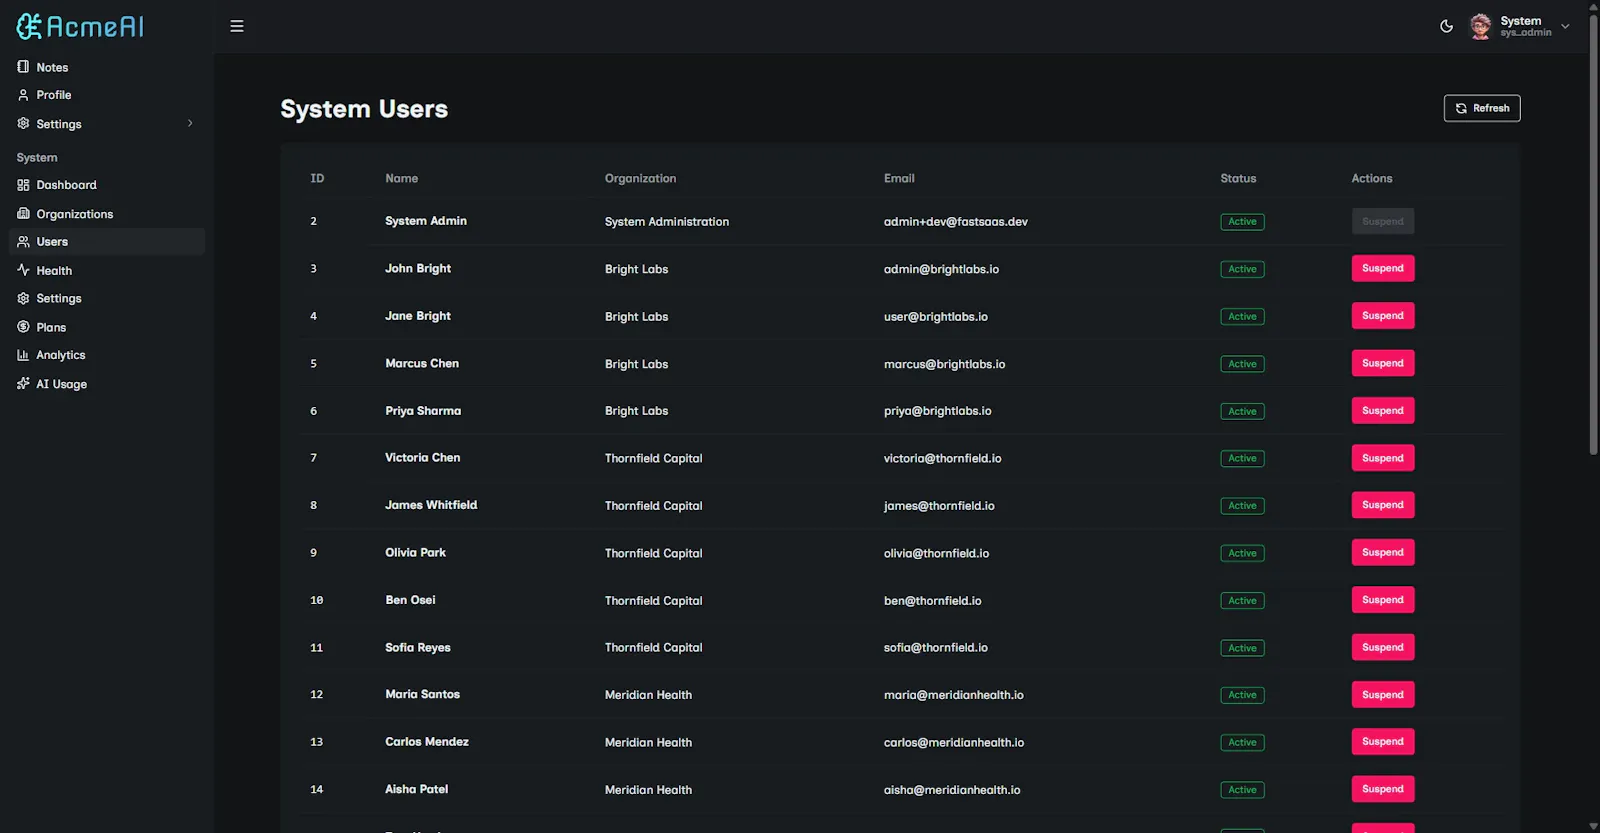Image resolution: width=1600 pixels, height=833 pixels.
Task: Click the Plans dollar icon
Action: 23,327
